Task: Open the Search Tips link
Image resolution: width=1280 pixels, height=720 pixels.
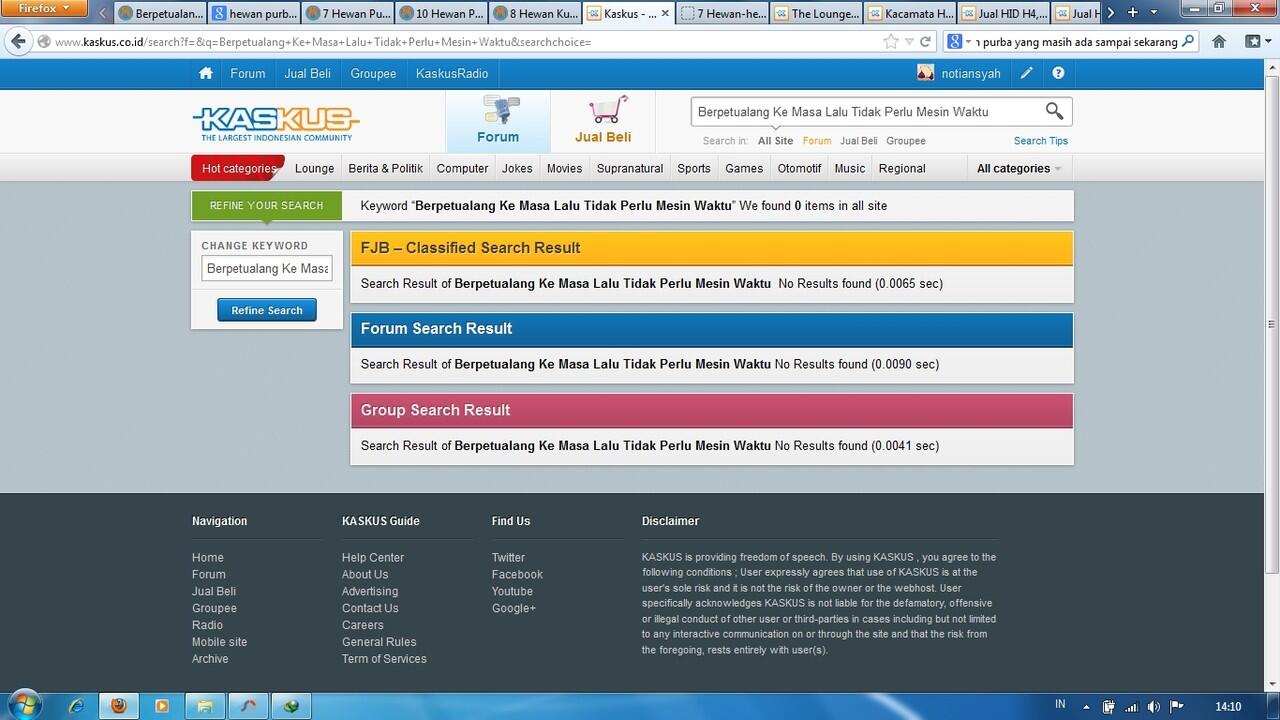Action: coord(1041,141)
